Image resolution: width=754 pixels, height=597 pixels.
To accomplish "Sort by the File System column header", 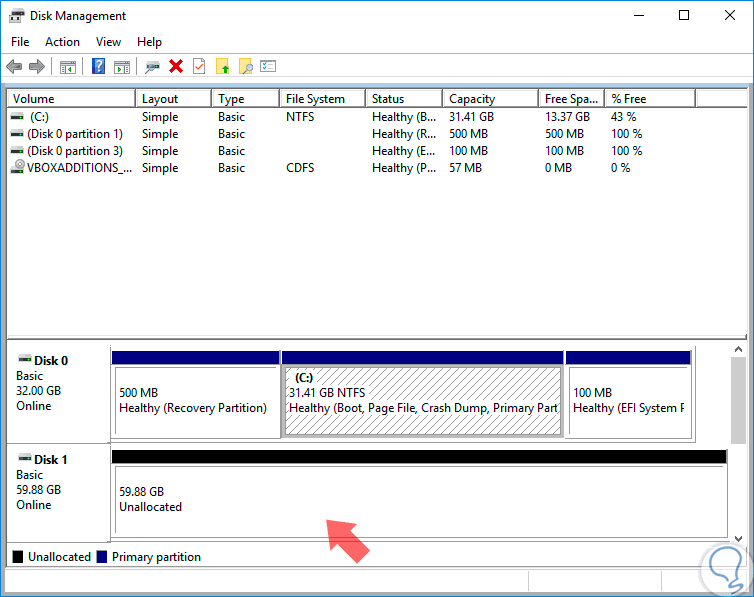I will [x=323, y=99].
